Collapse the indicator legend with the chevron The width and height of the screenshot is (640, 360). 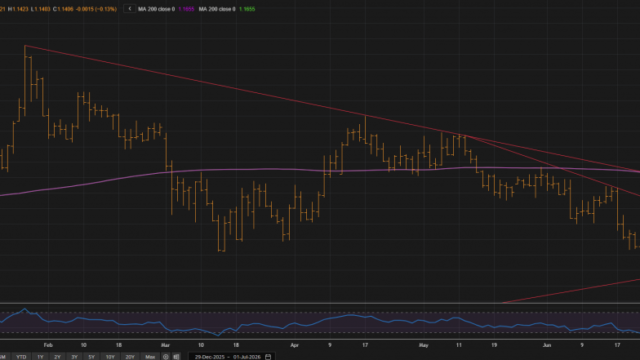(x=129, y=9)
